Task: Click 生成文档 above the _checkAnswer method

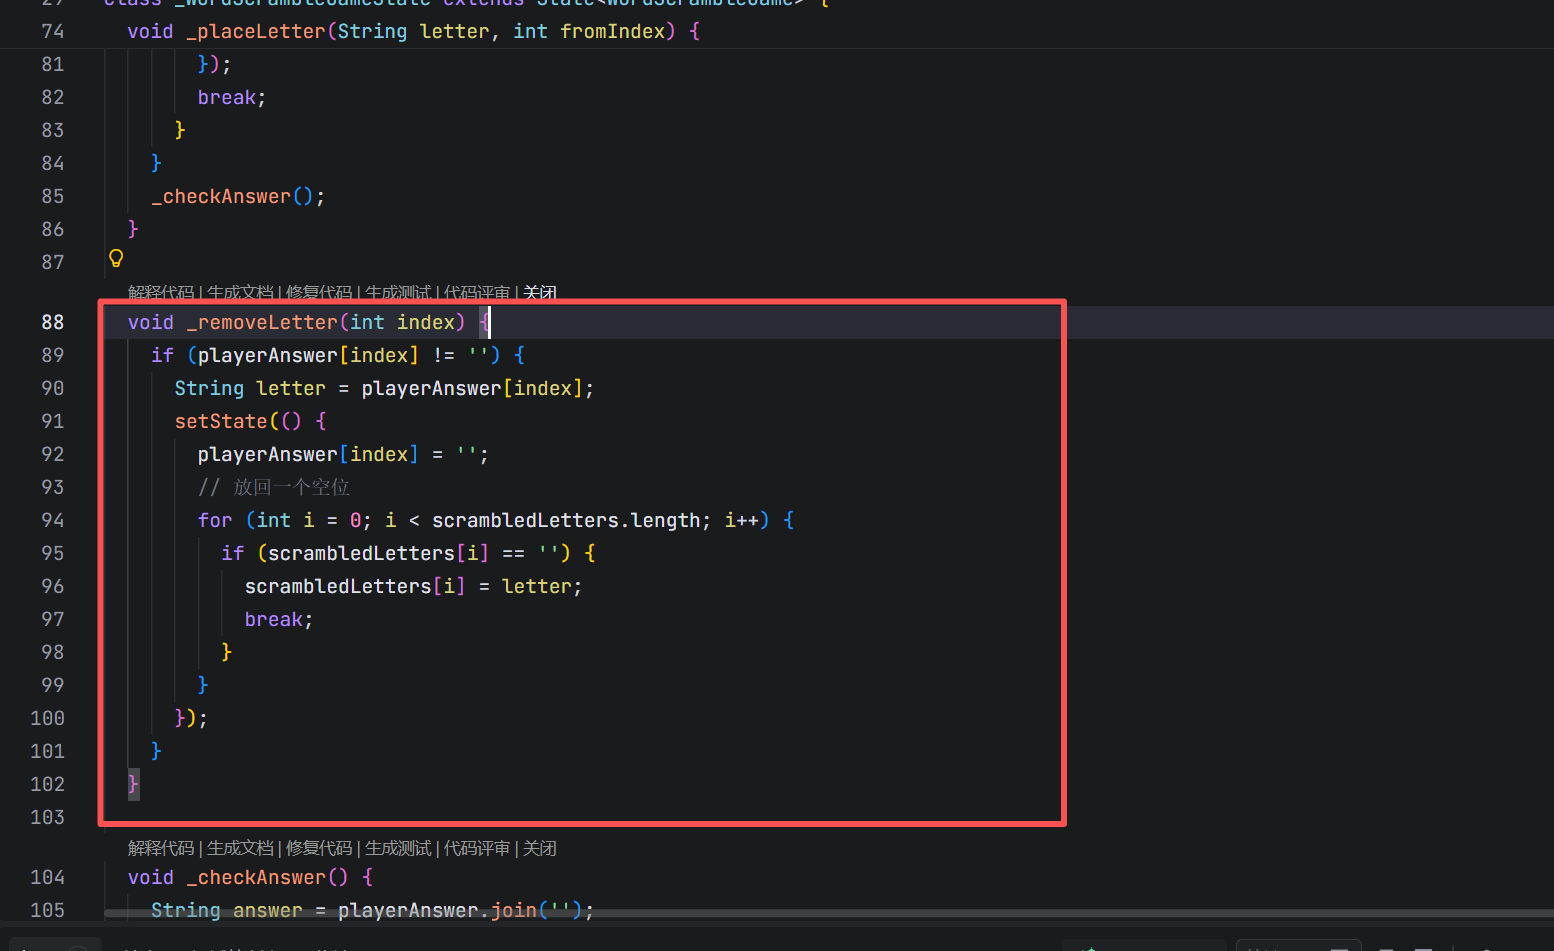Action: [x=240, y=848]
